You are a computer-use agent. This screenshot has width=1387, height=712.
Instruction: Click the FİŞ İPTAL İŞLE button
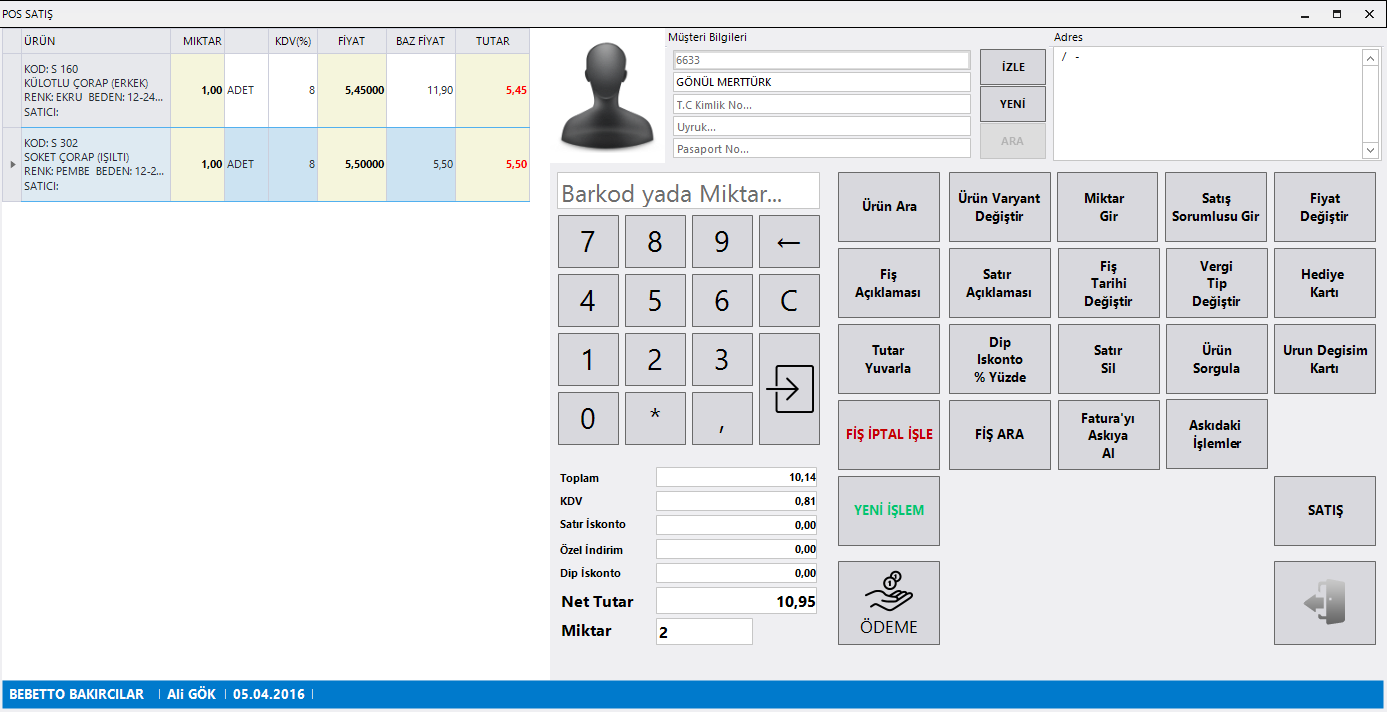tap(888, 435)
